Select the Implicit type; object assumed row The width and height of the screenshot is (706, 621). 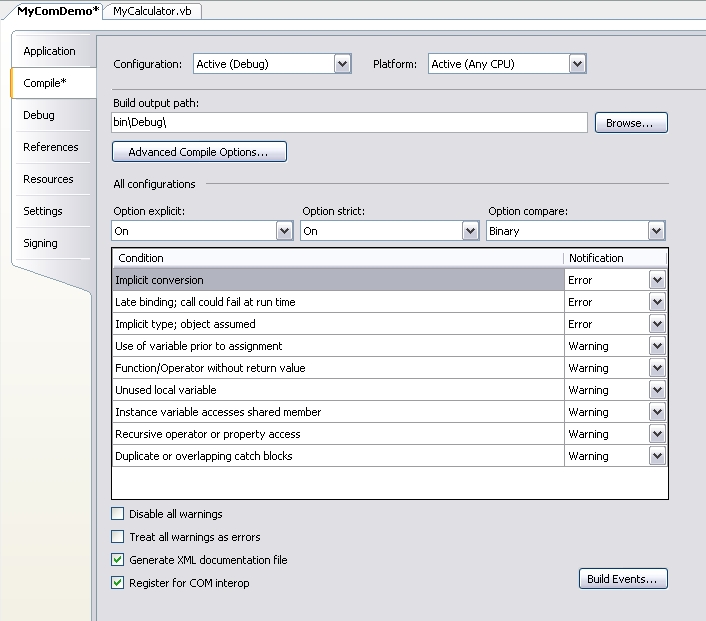[338, 324]
